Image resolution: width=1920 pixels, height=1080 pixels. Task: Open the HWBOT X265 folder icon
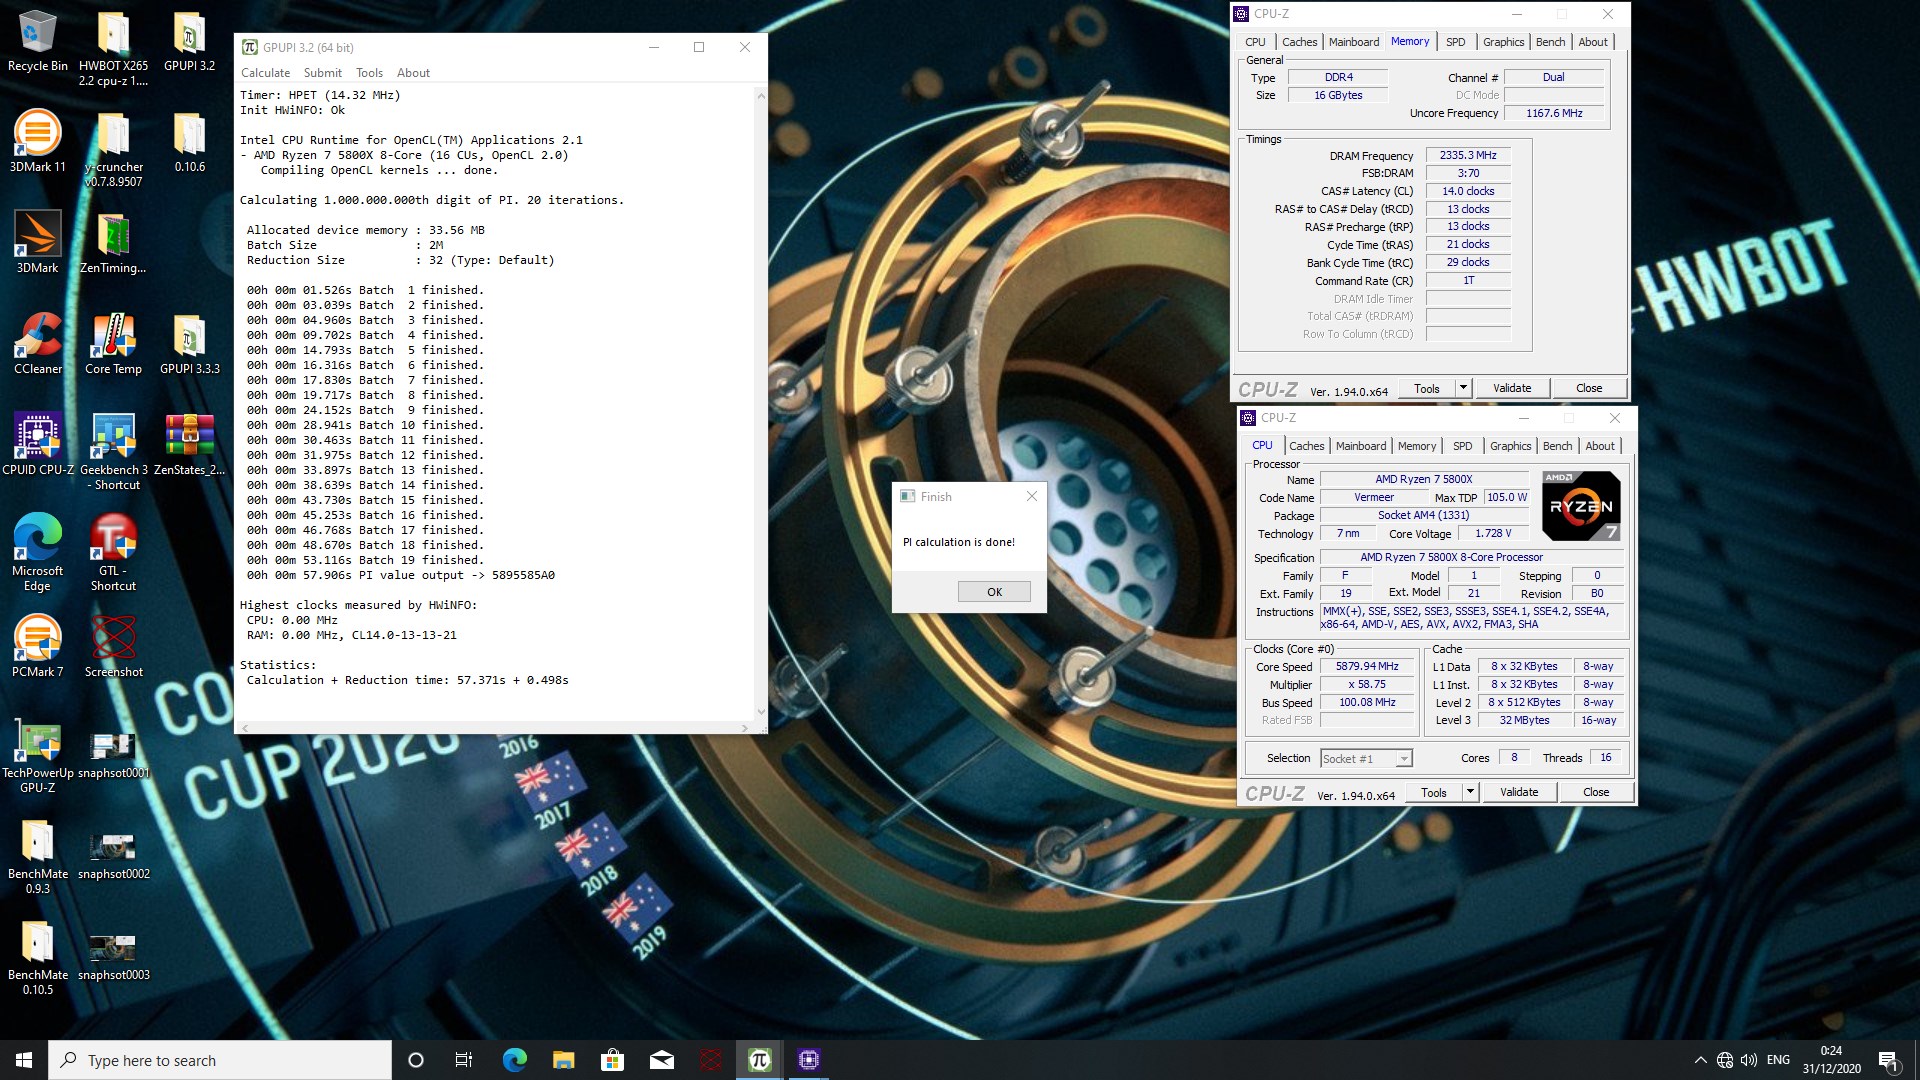tap(113, 49)
